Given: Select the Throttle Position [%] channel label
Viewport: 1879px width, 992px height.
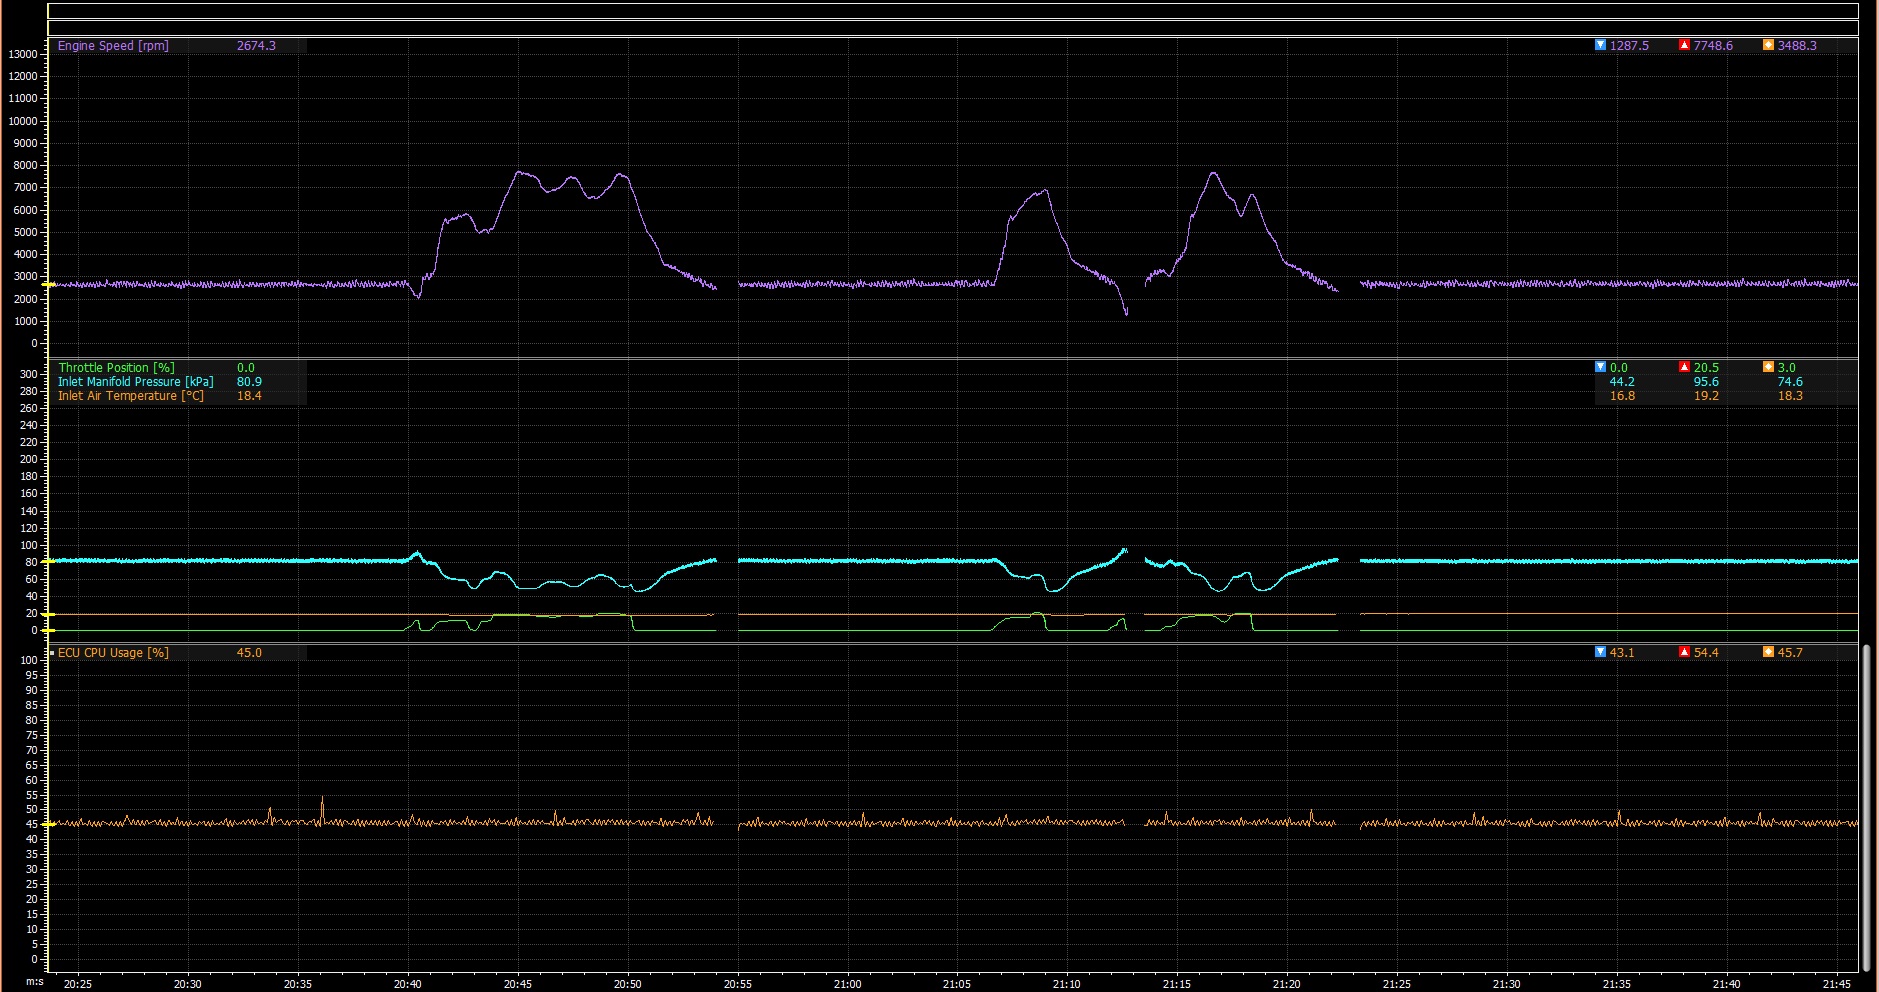Looking at the screenshot, I should [116, 368].
